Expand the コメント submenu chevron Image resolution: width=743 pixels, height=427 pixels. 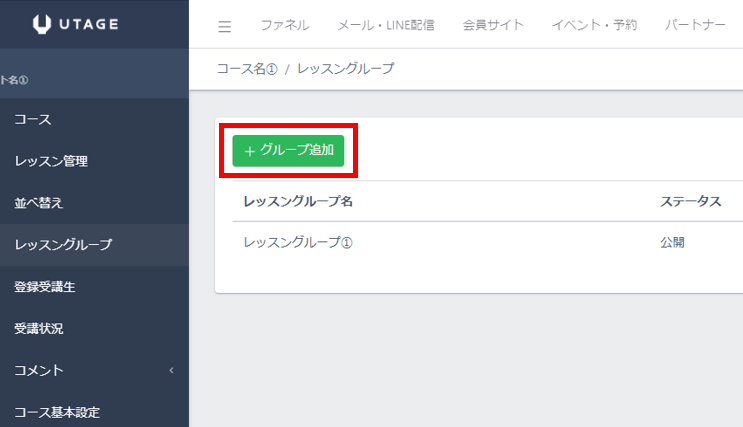click(x=171, y=371)
